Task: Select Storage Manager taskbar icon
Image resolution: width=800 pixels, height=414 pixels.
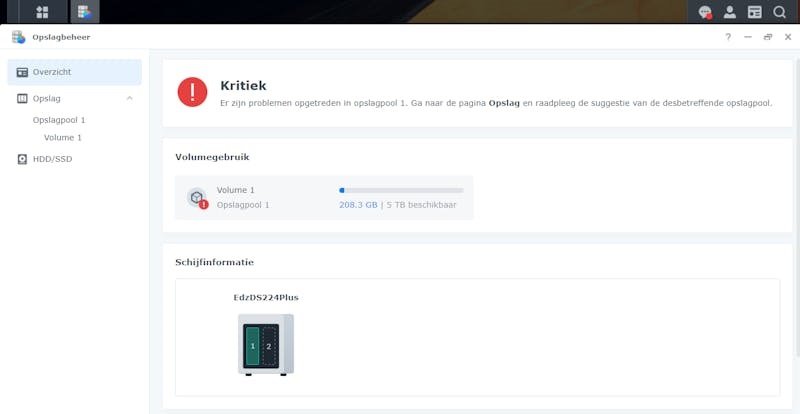Action: 85,12
